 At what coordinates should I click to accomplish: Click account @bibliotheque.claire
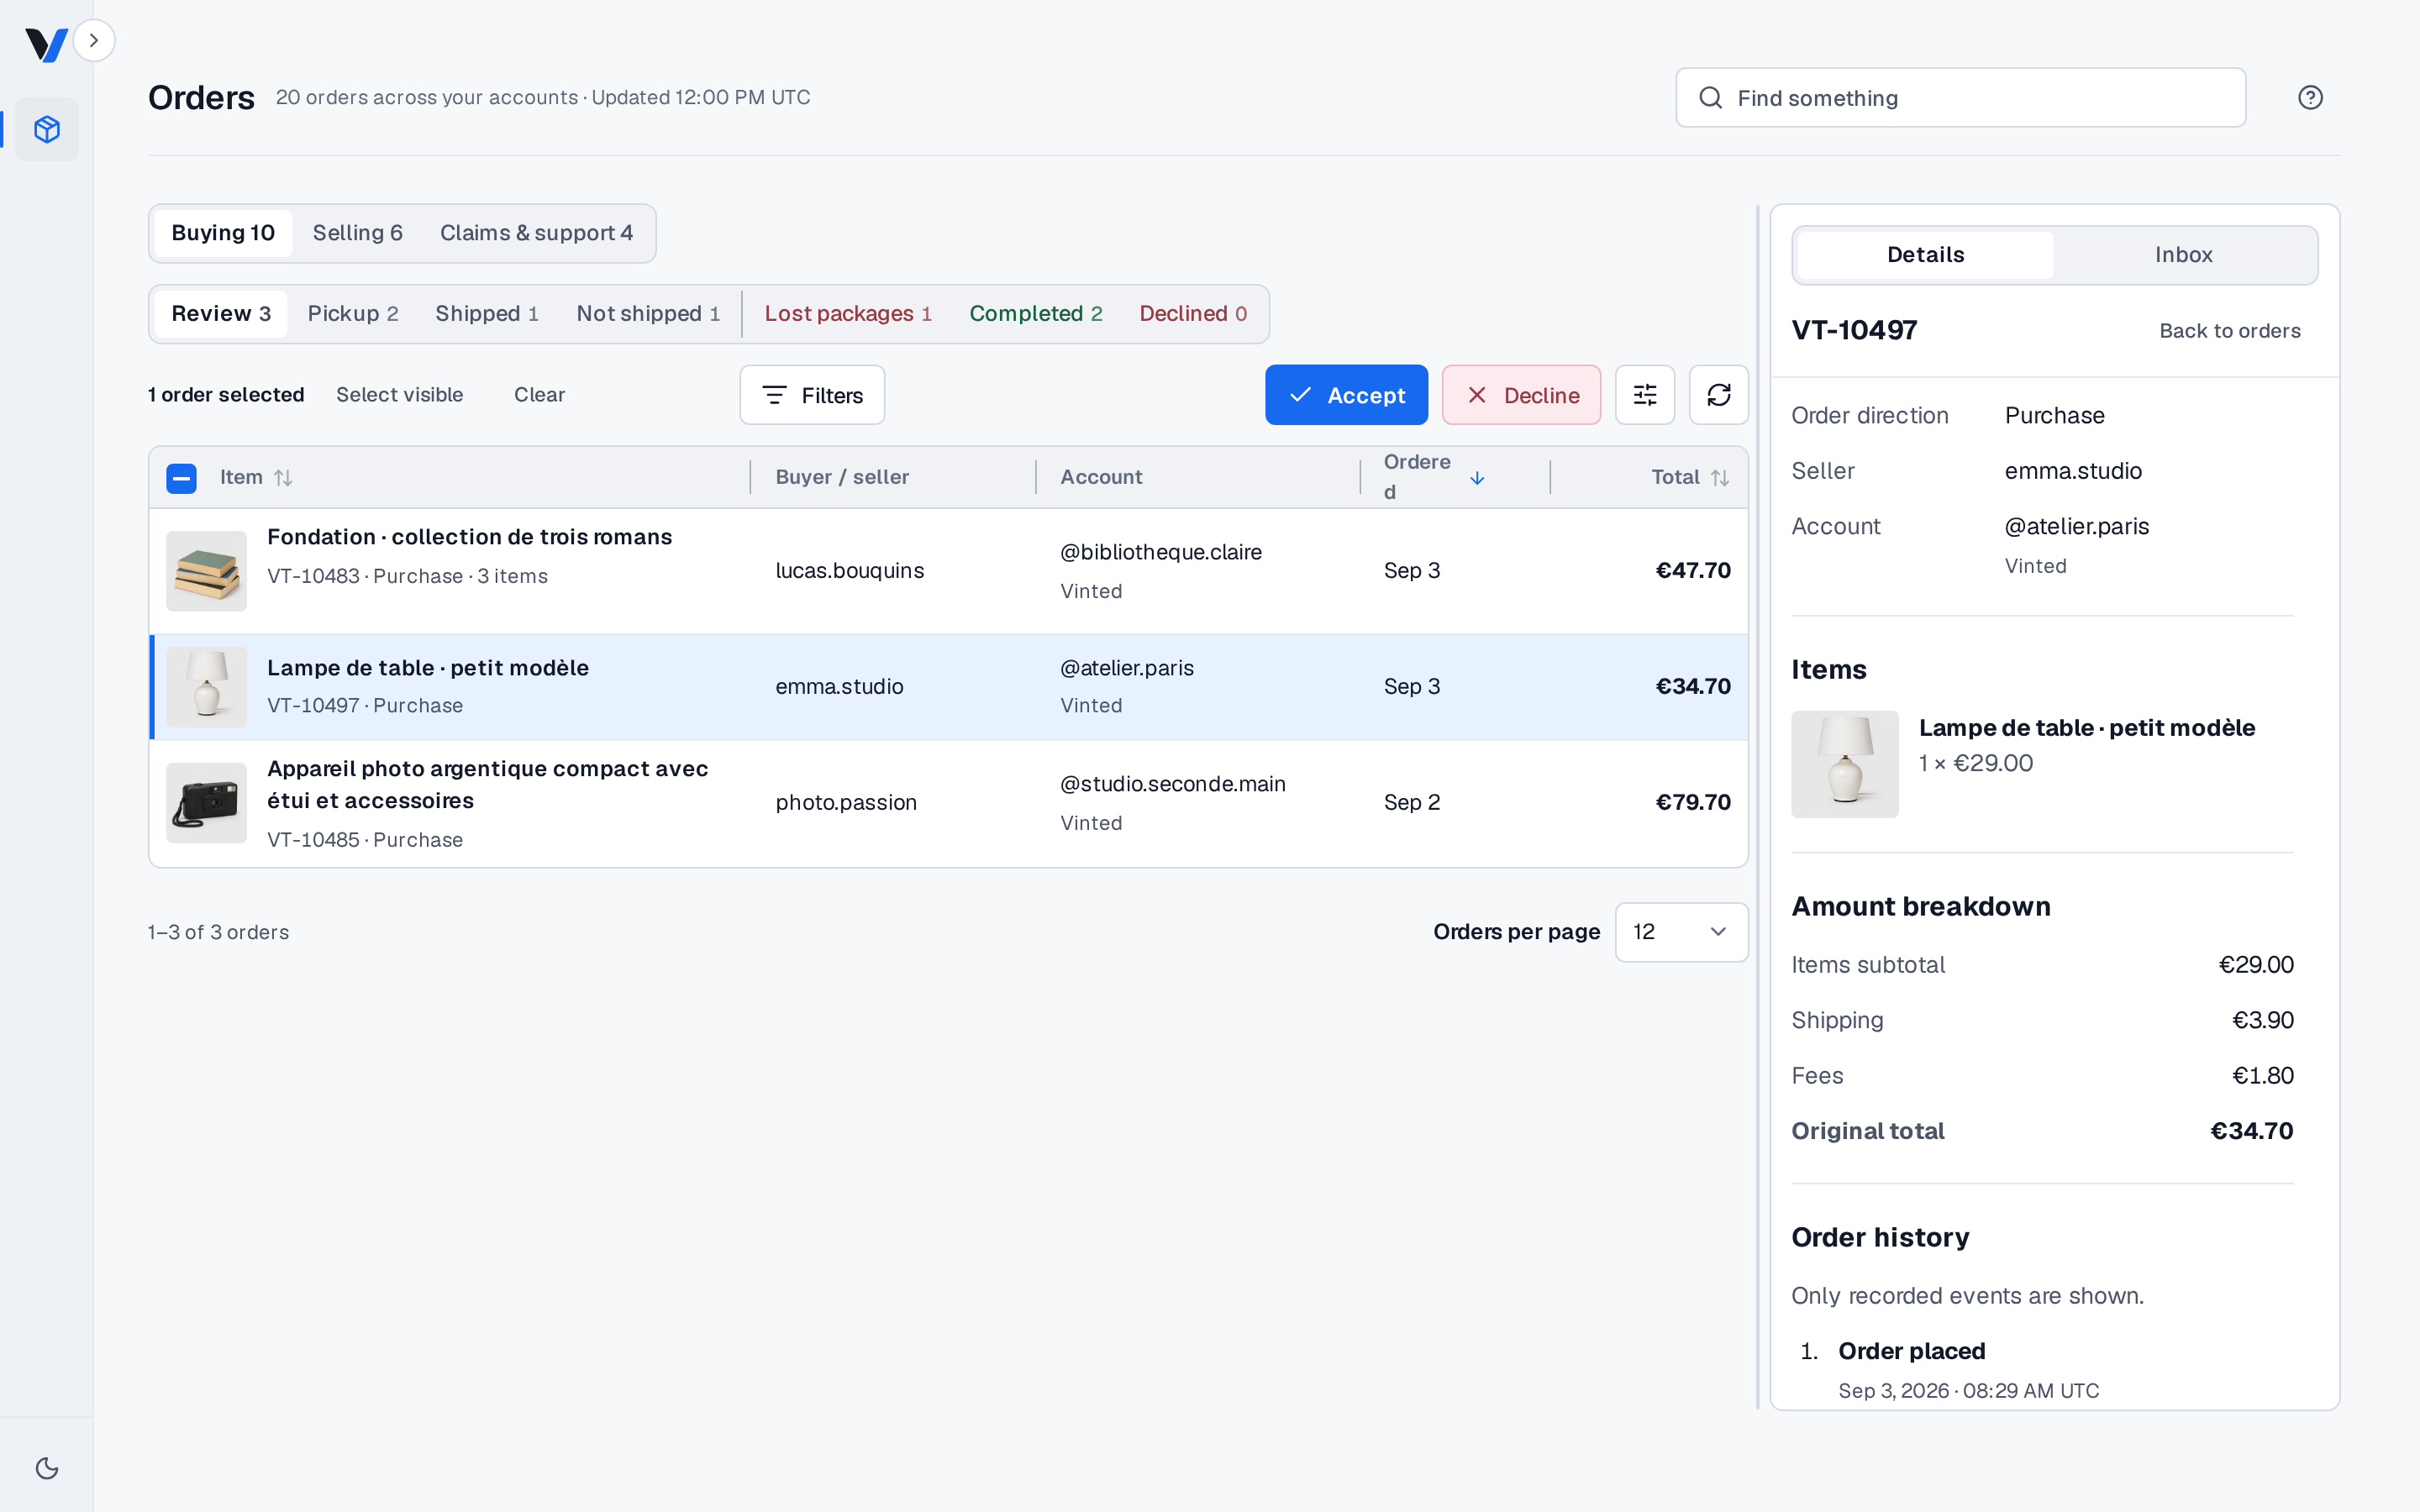[x=1161, y=552]
